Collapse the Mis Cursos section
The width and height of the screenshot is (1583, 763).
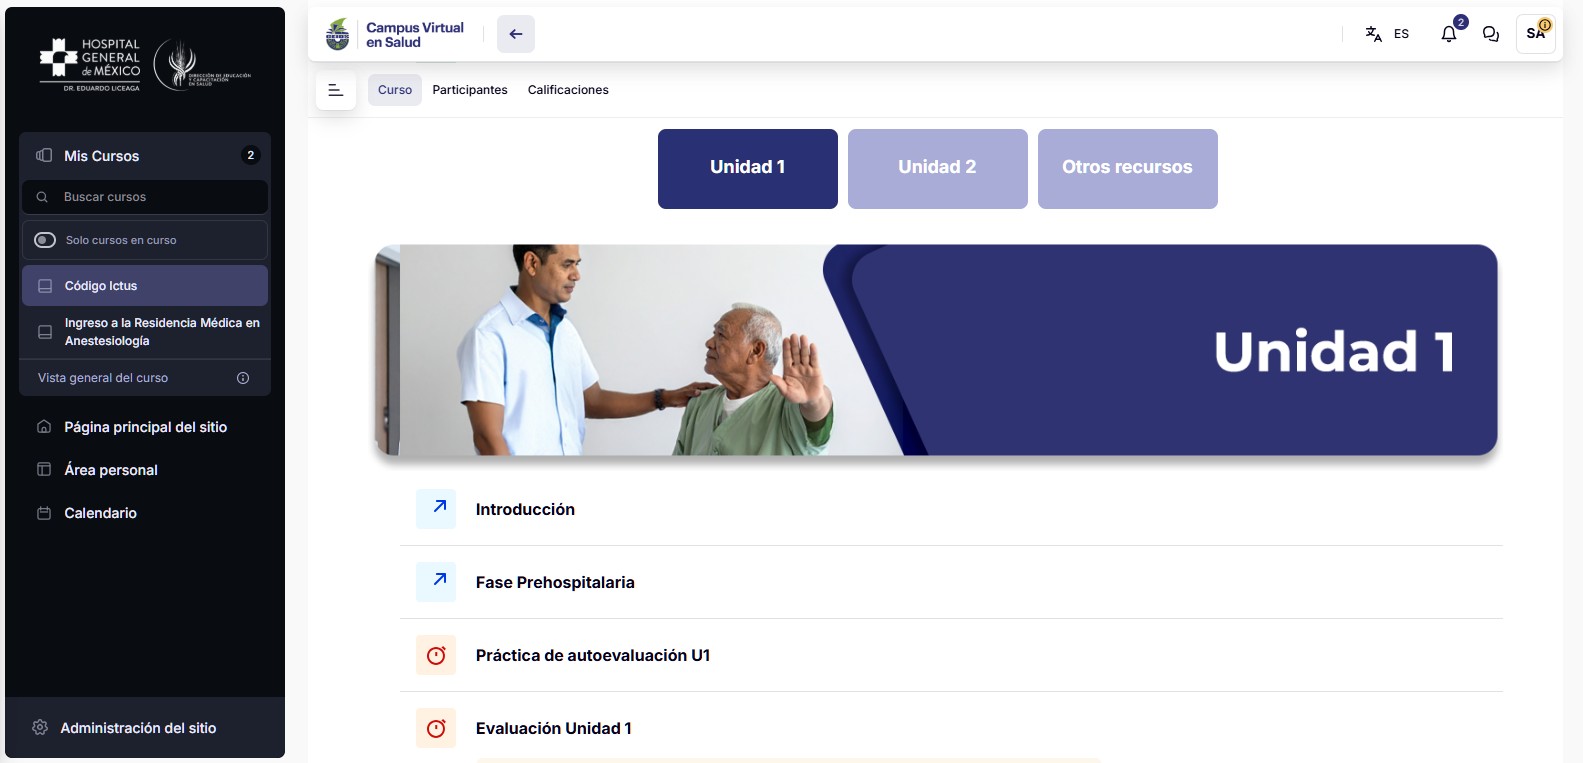[145, 156]
